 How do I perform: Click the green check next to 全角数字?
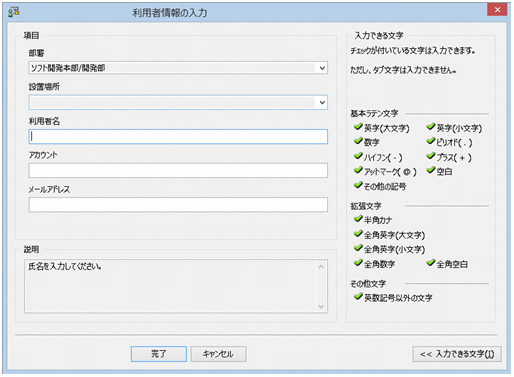point(358,263)
